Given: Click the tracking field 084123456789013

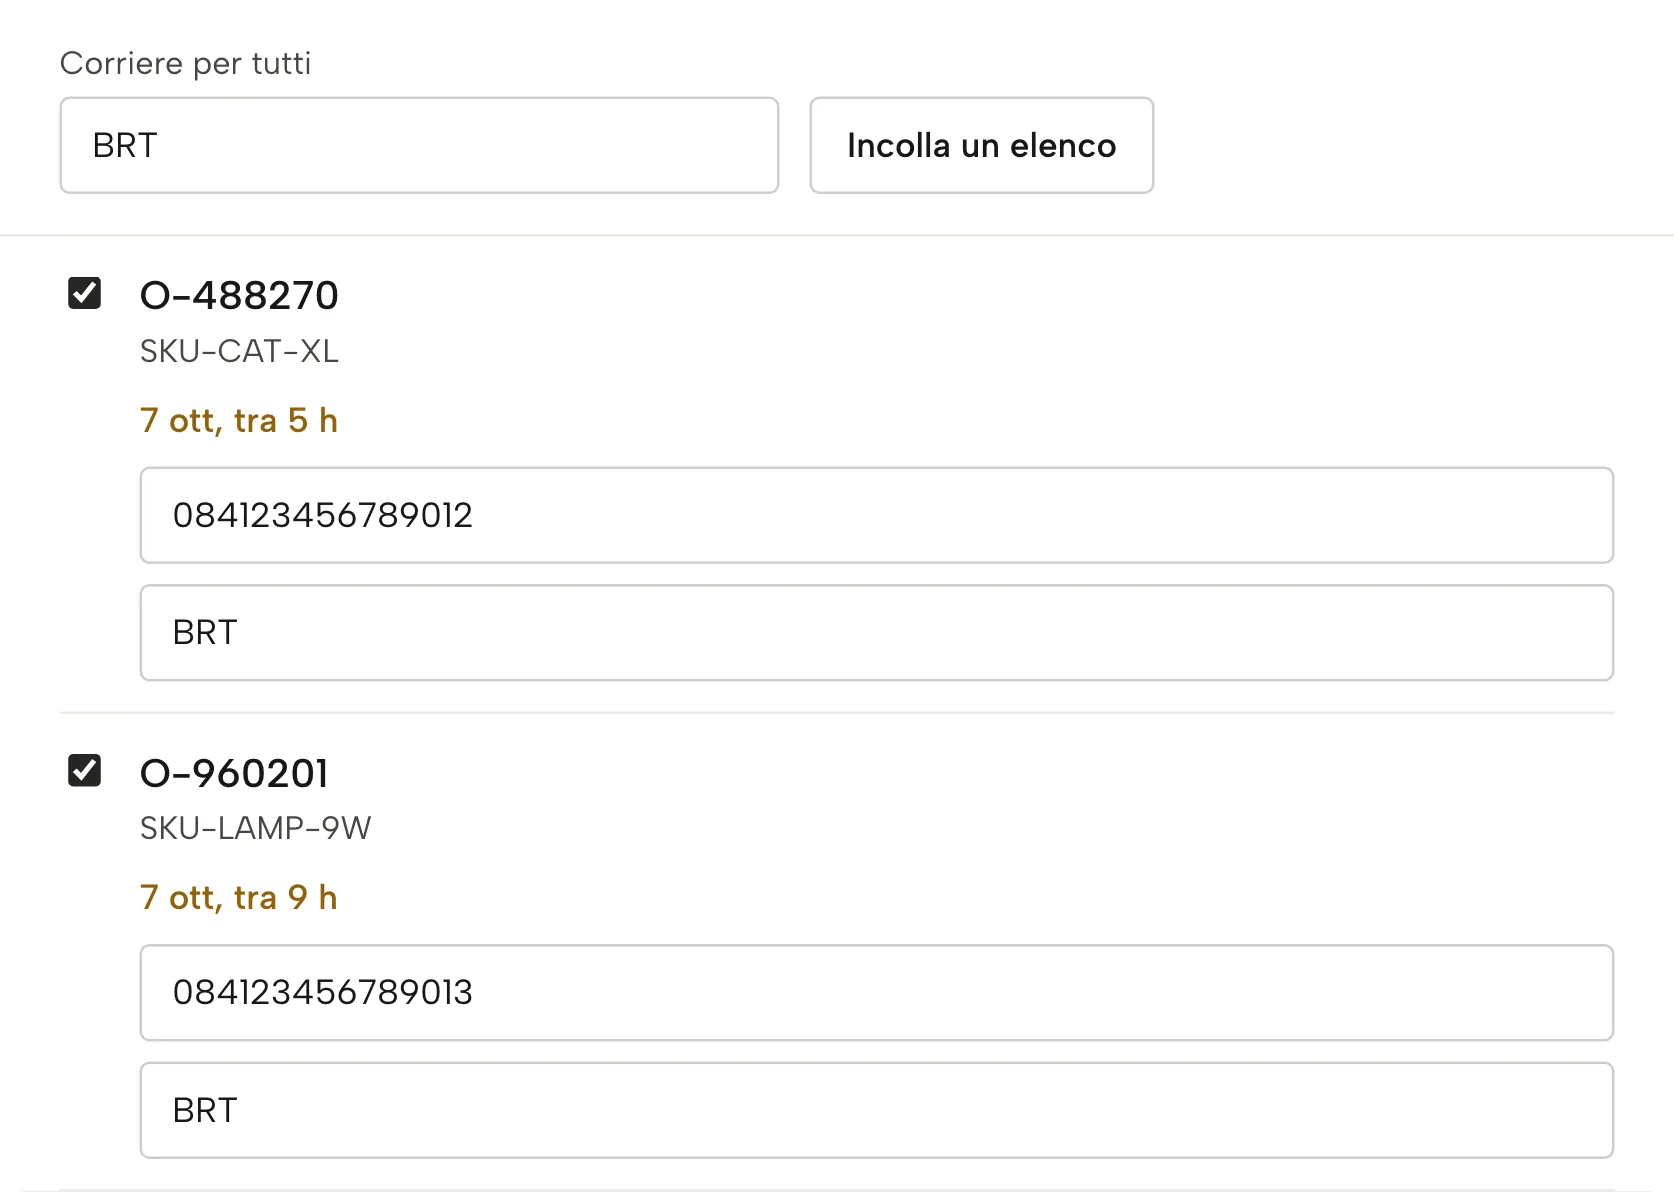Looking at the screenshot, I should click(876, 992).
